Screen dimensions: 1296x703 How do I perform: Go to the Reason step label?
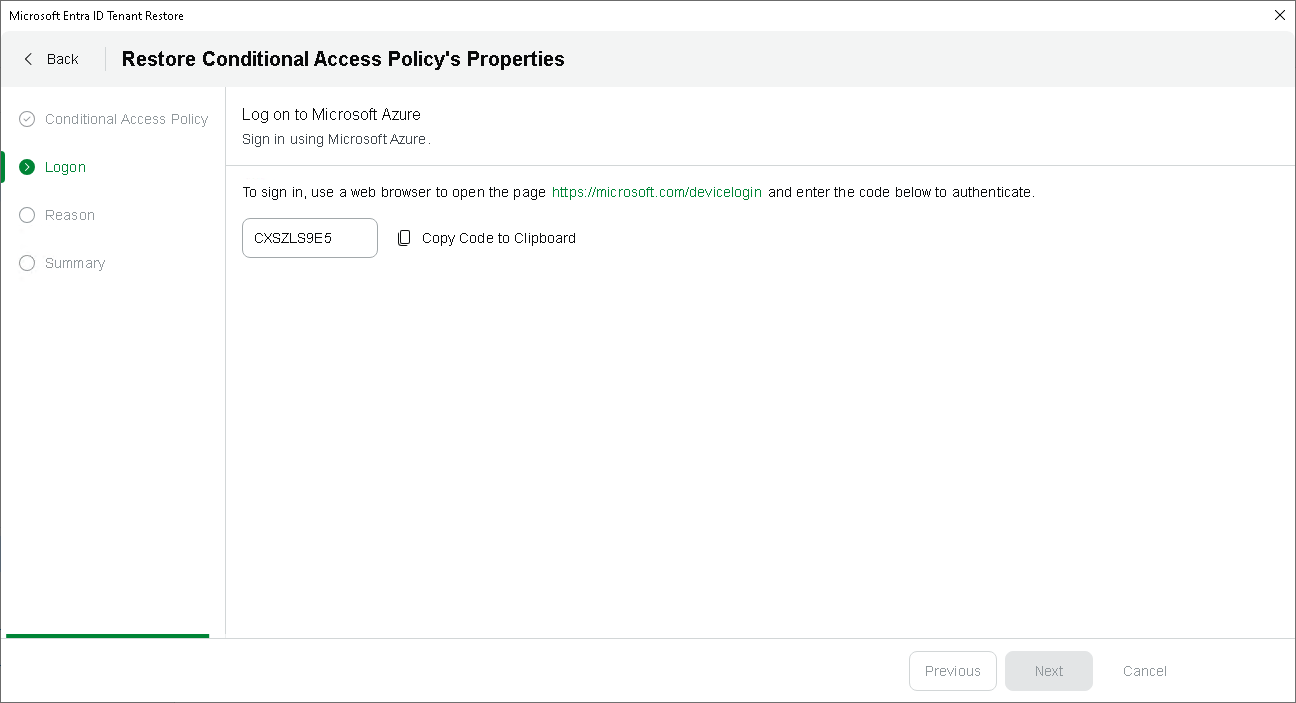coord(70,215)
